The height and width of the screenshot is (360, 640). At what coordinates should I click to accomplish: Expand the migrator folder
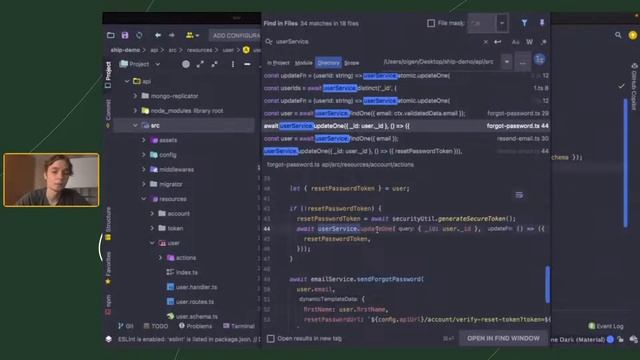tap(143, 184)
